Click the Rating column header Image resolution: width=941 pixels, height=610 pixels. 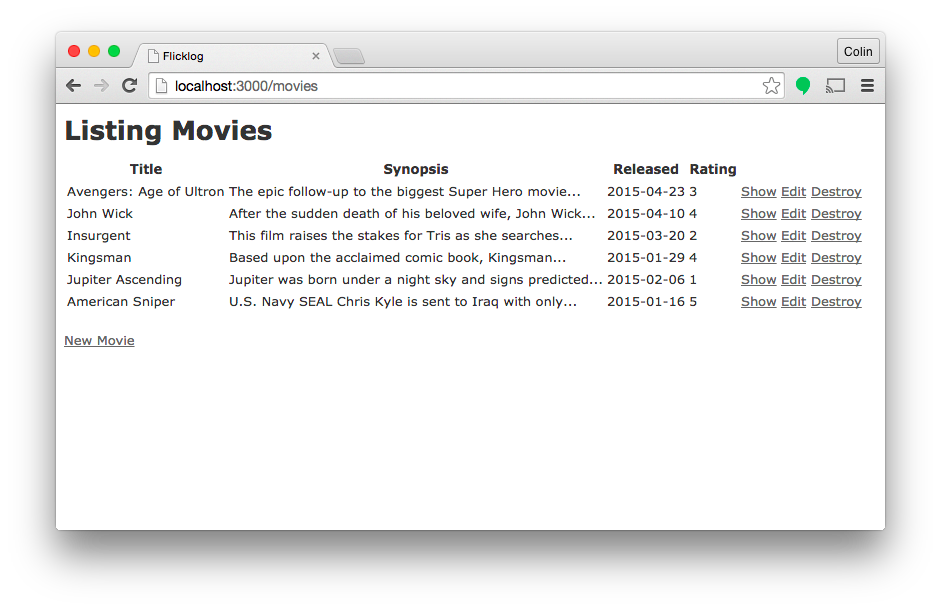(x=713, y=169)
